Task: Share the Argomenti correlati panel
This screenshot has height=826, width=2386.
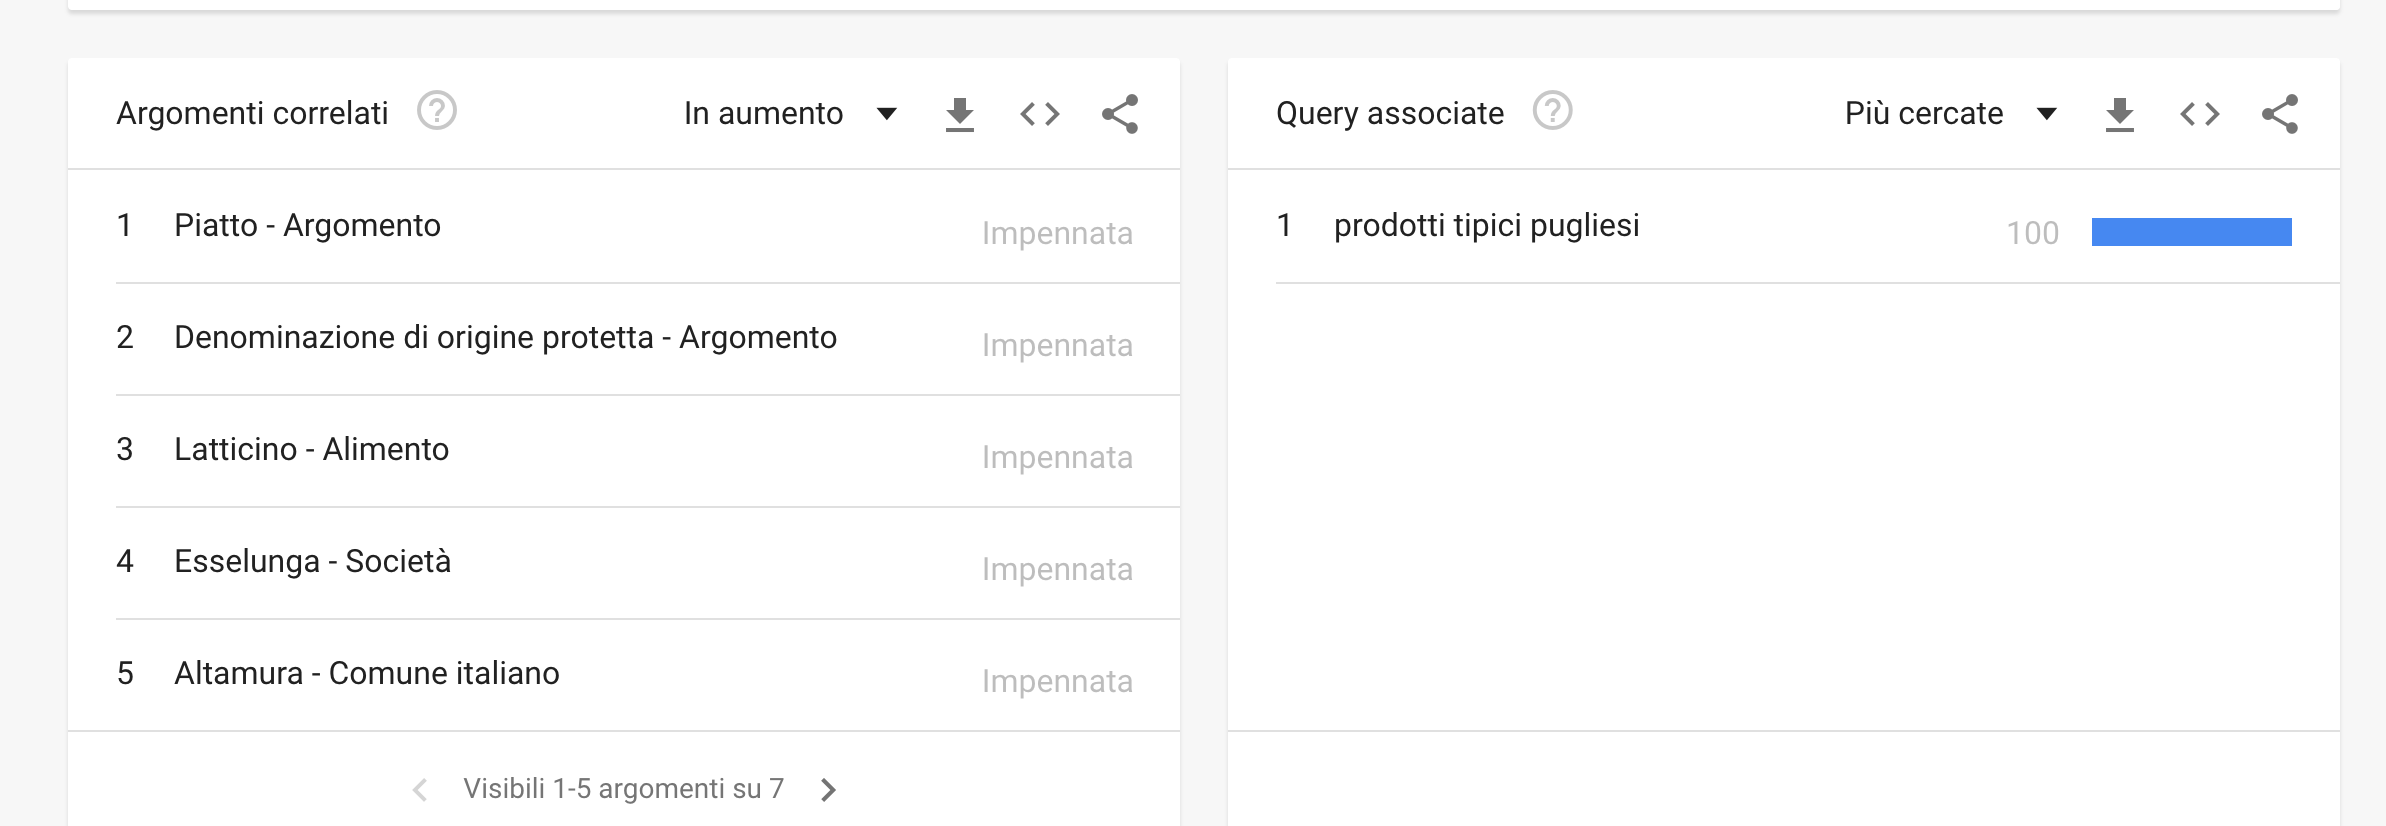Action: pos(1120,114)
